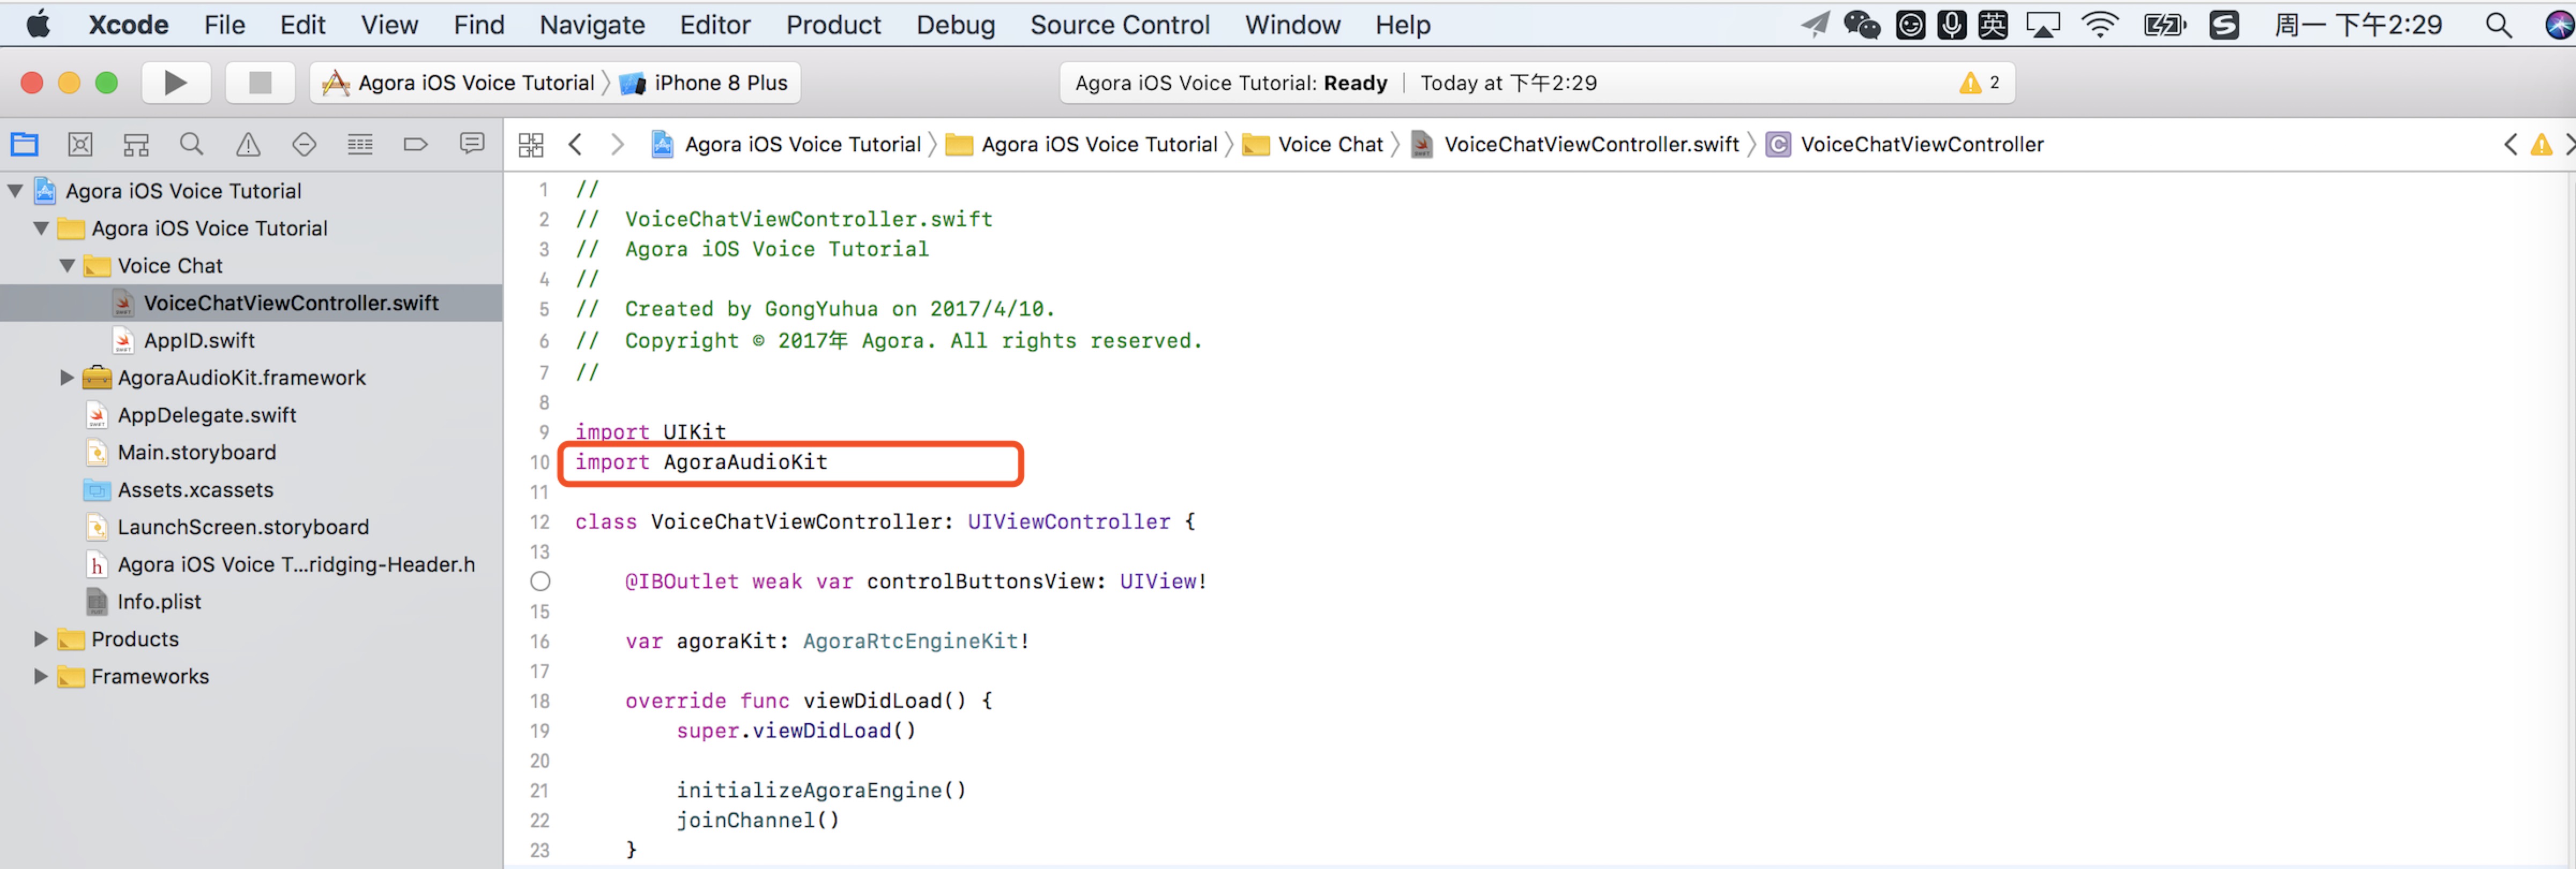Open the Breakpoint navigator
This screenshot has width=2576, height=869.
coord(415,145)
